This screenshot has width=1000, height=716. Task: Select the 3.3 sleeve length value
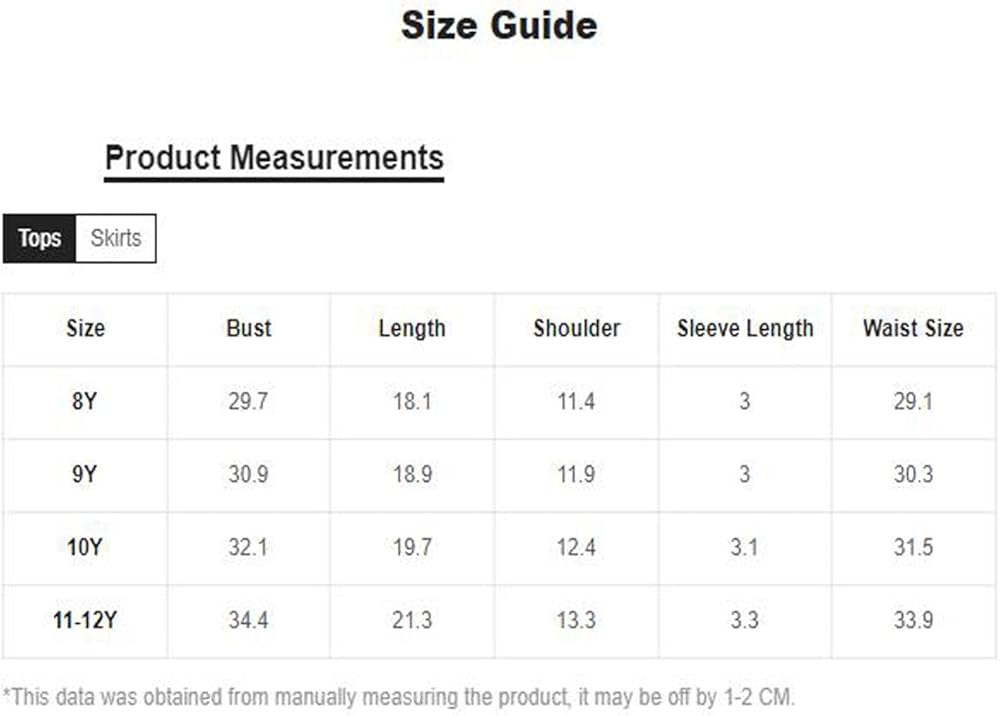(x=745, y=620)
